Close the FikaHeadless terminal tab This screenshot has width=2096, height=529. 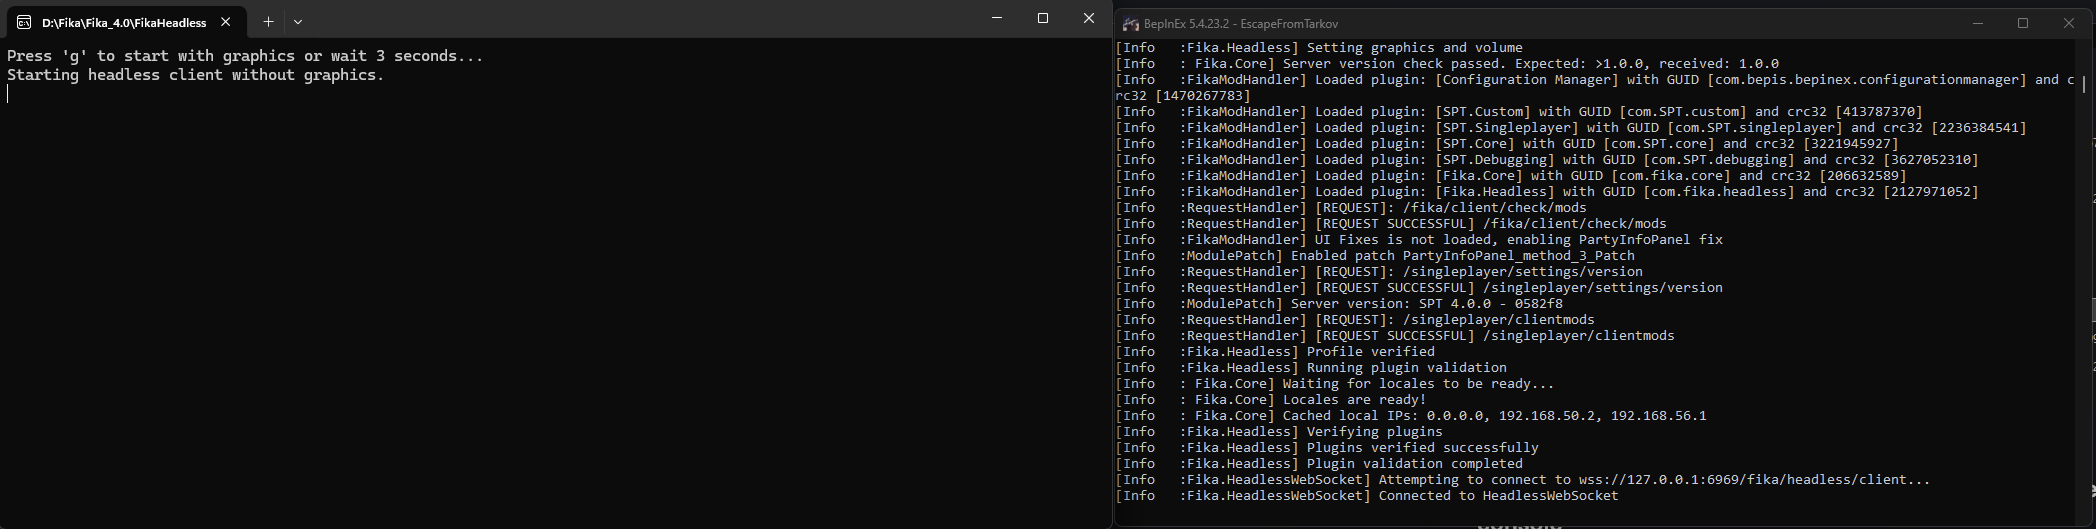point(226,21)
